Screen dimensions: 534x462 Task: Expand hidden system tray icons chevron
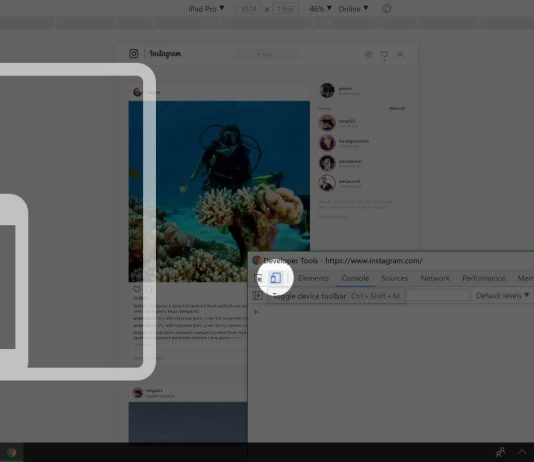coord(522,452)
